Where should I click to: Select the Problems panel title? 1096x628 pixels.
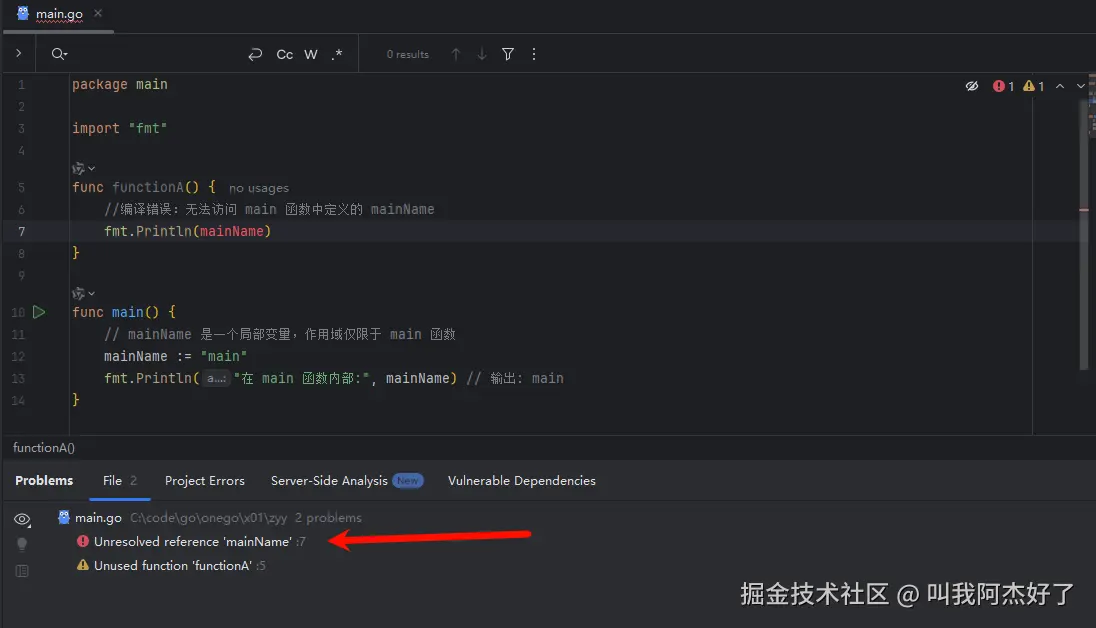[x=44, y=480]
